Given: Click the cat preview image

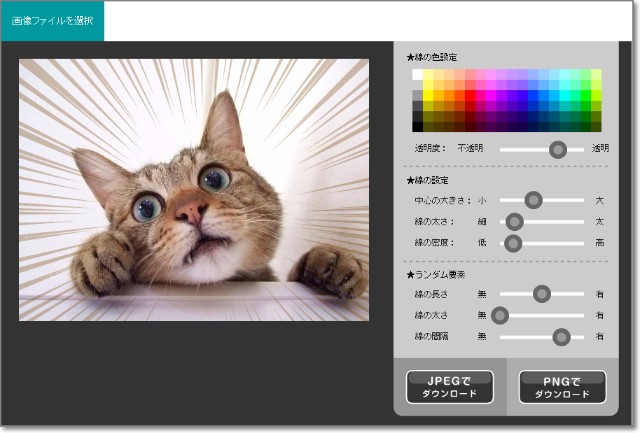Looking at the screenshot, I should click(194, 189).
